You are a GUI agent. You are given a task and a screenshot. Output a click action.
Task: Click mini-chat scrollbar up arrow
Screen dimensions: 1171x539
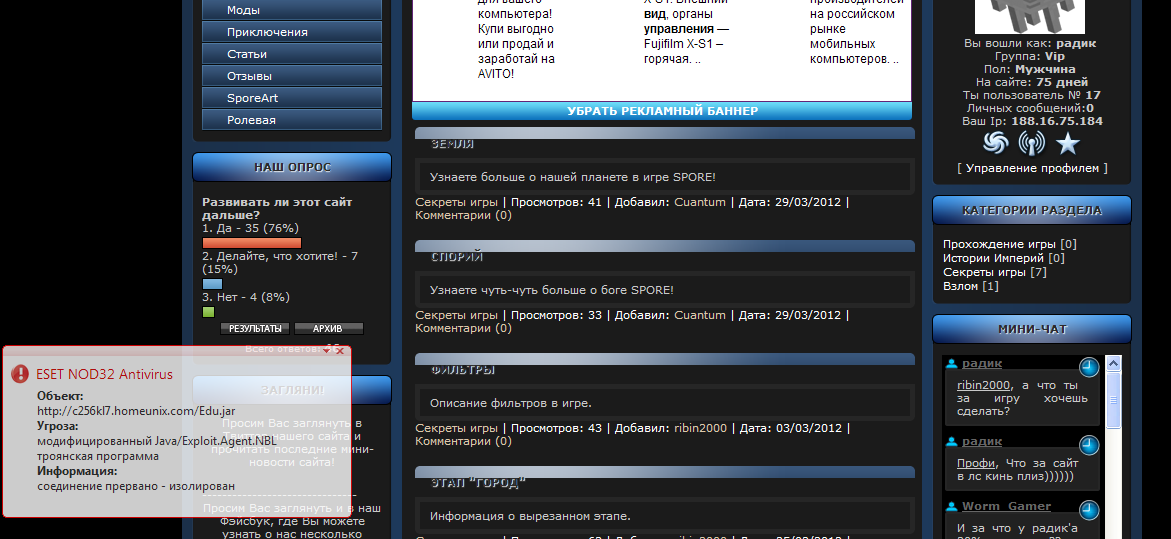[x=1113, y=364]
